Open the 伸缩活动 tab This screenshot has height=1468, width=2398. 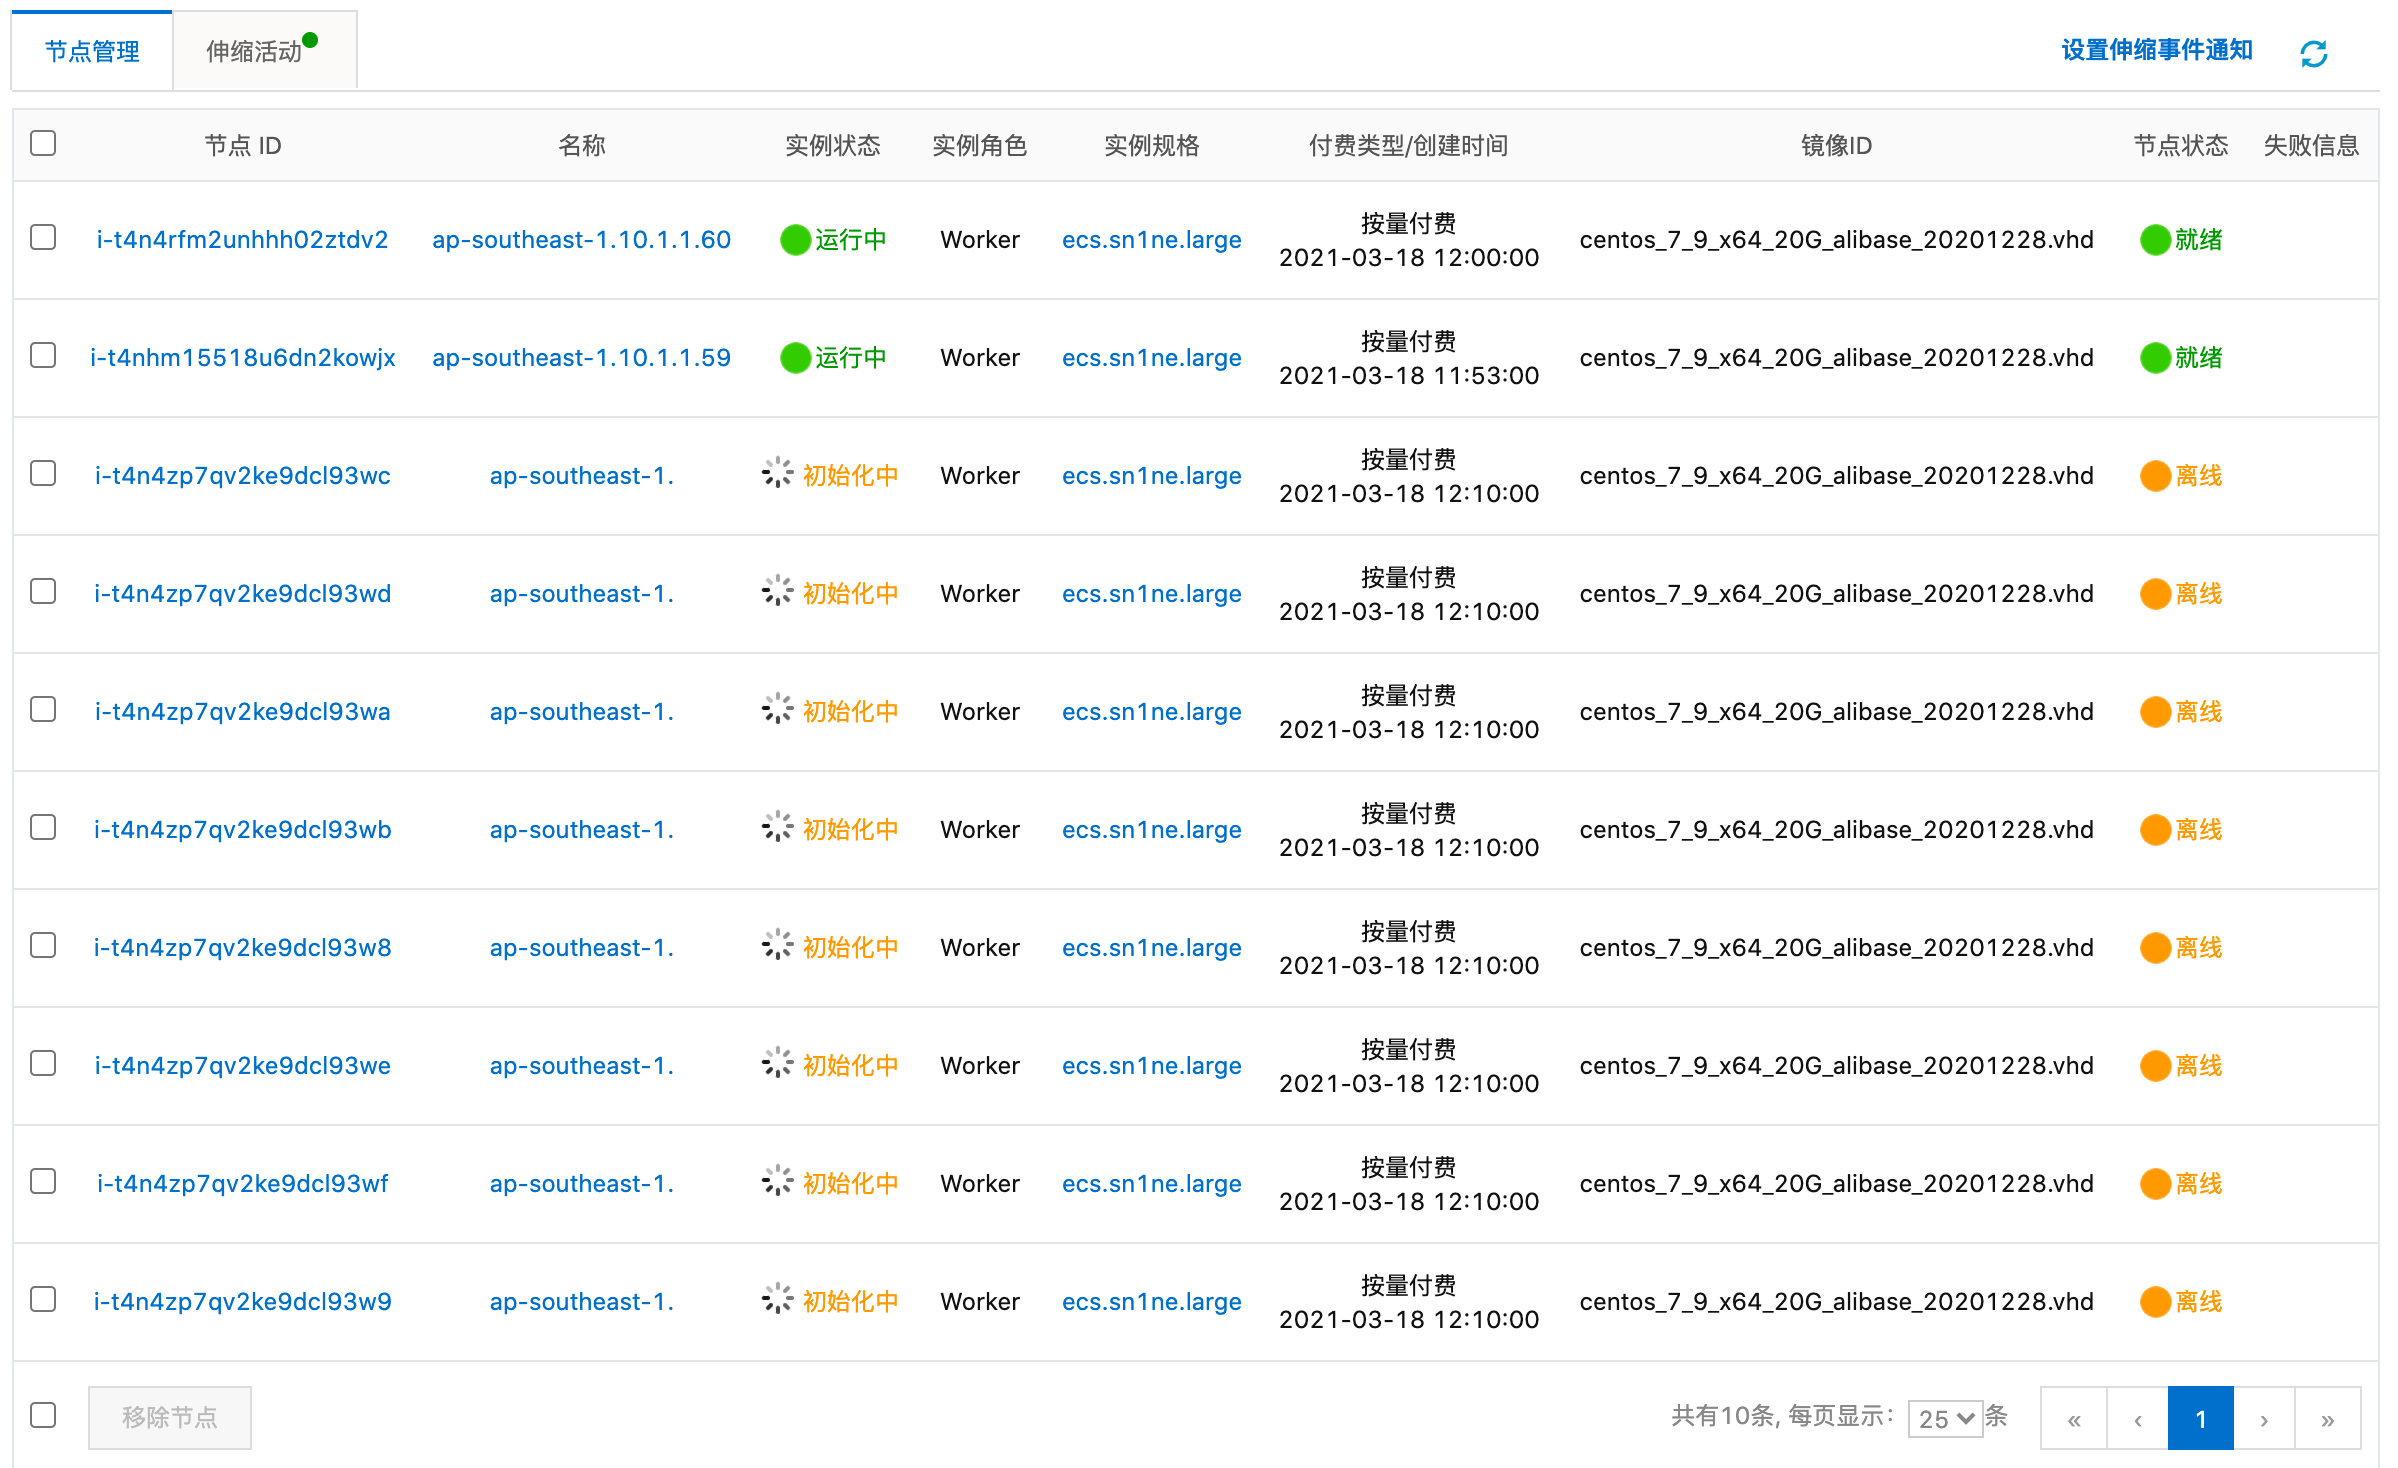255,52
